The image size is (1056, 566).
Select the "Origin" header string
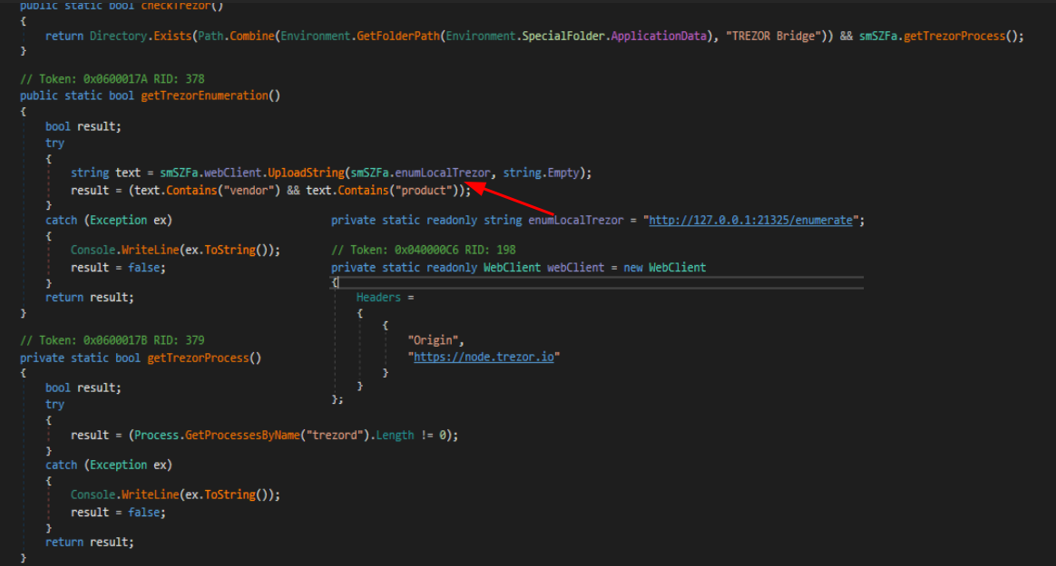[436, 340]
